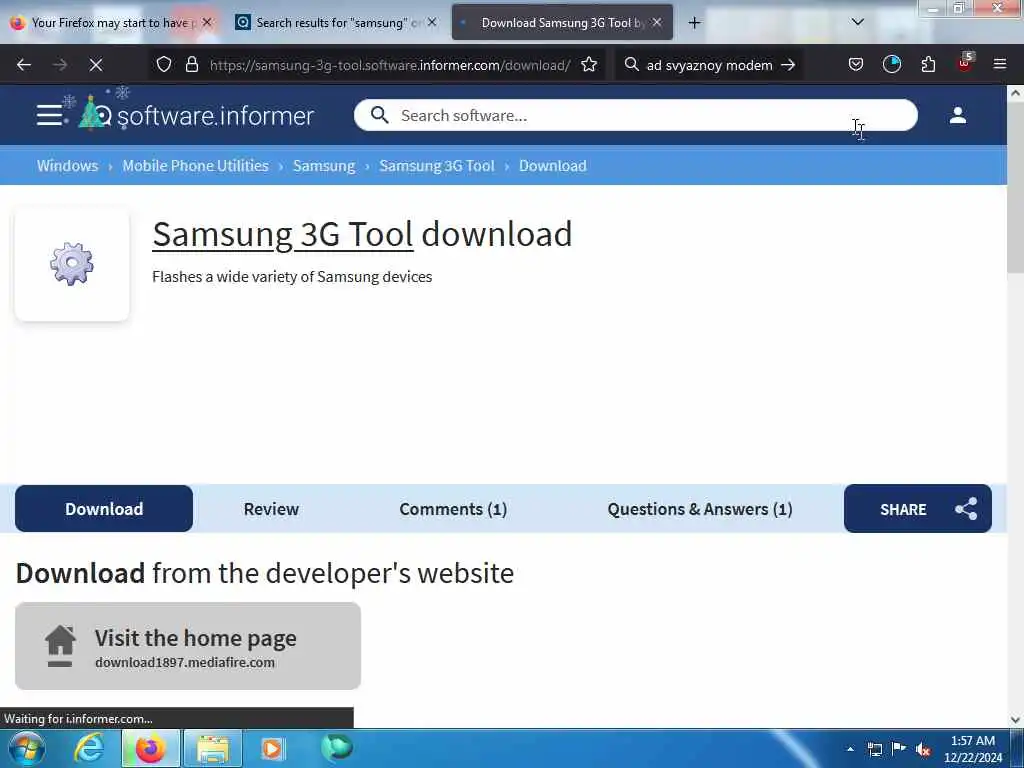Open Windows Explorer folder from taskbar

(213, 748)
